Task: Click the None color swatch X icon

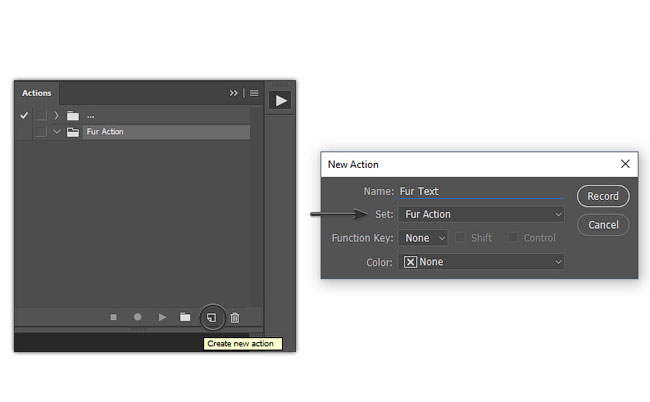Action: click(410, 262)
